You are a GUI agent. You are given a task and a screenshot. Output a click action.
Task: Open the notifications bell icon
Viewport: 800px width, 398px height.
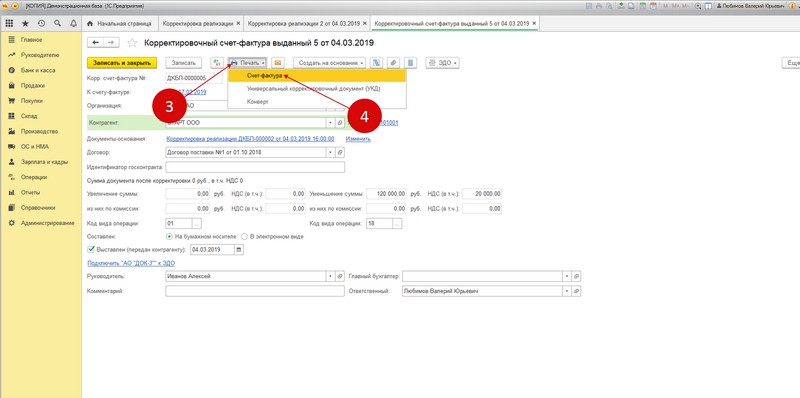click(73, 23)
